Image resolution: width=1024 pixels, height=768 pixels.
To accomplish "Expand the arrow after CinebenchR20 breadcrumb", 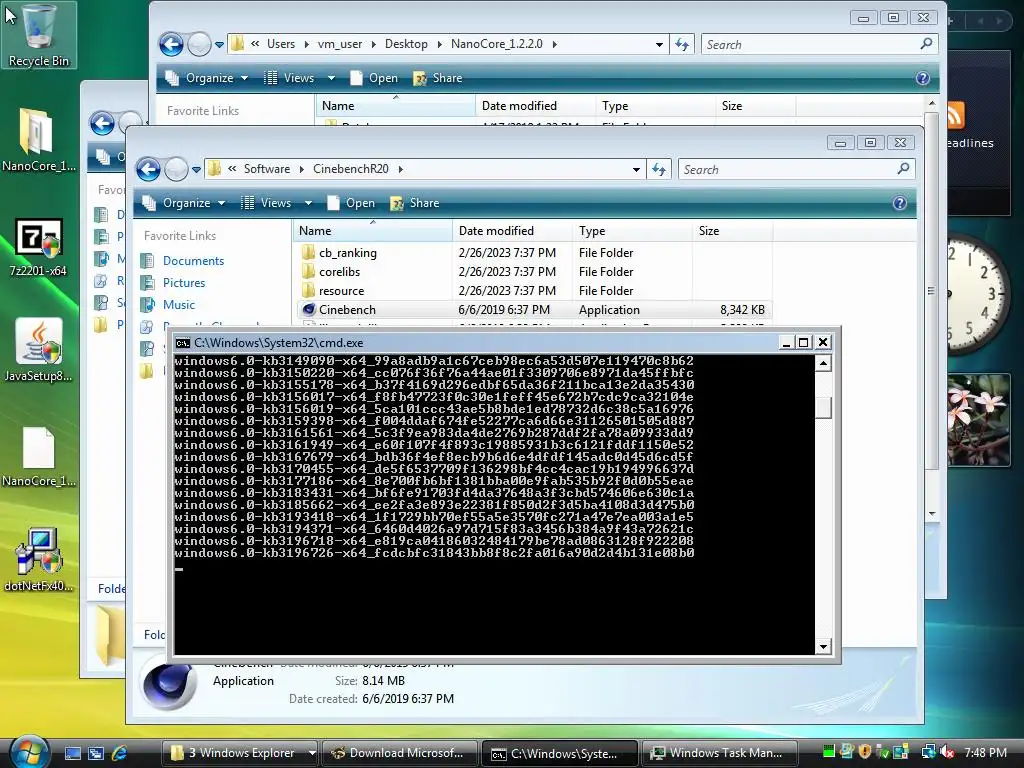I will pos(400,169).
